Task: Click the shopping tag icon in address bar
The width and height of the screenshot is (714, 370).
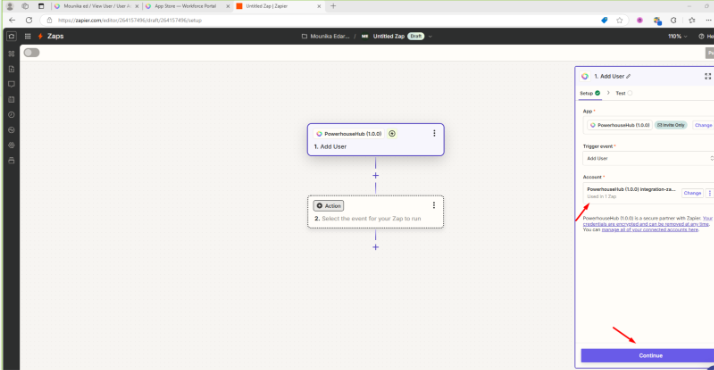Action: tap(604, 20)
